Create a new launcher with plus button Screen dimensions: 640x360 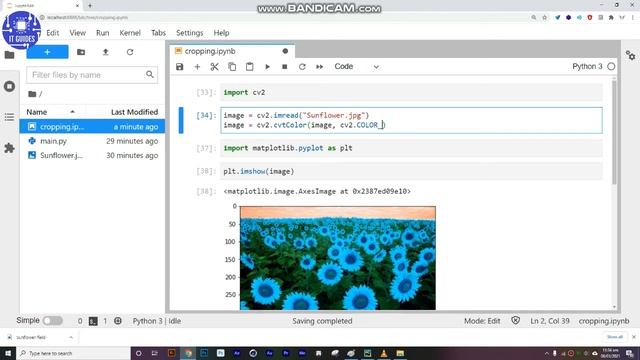(x=47, y=52)
